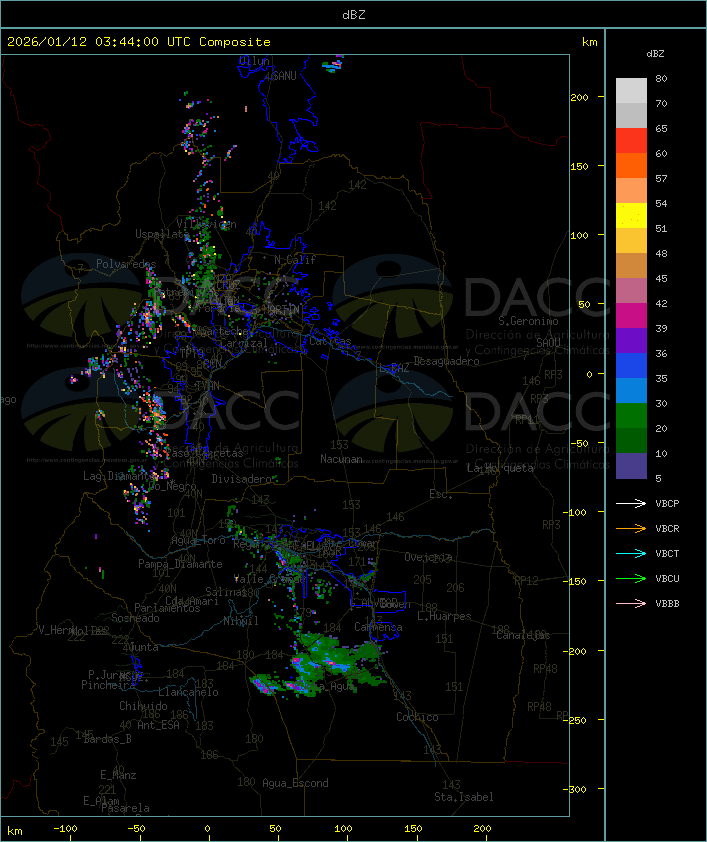This screenshot has width=707, height=842.
Task: Select the amber 48-51 dBZ swatch
Action: pyautogui.click(x=631, y=241)
